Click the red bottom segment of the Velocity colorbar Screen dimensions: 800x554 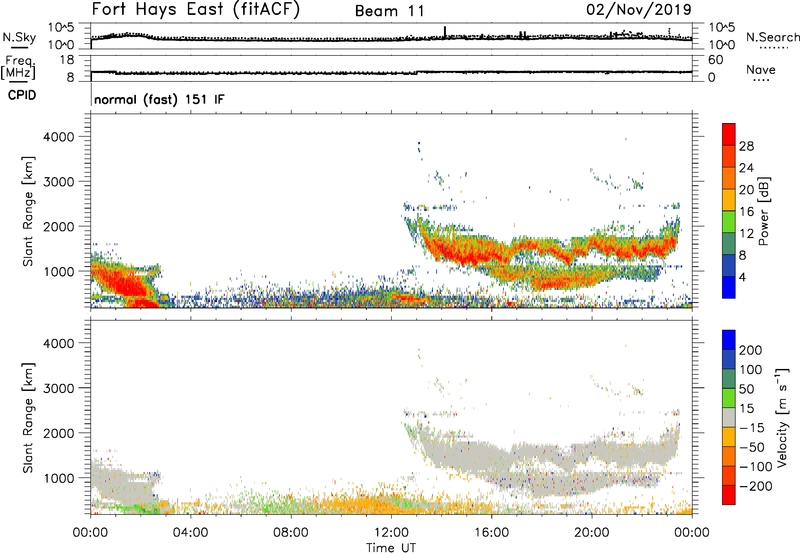[729, 495]
